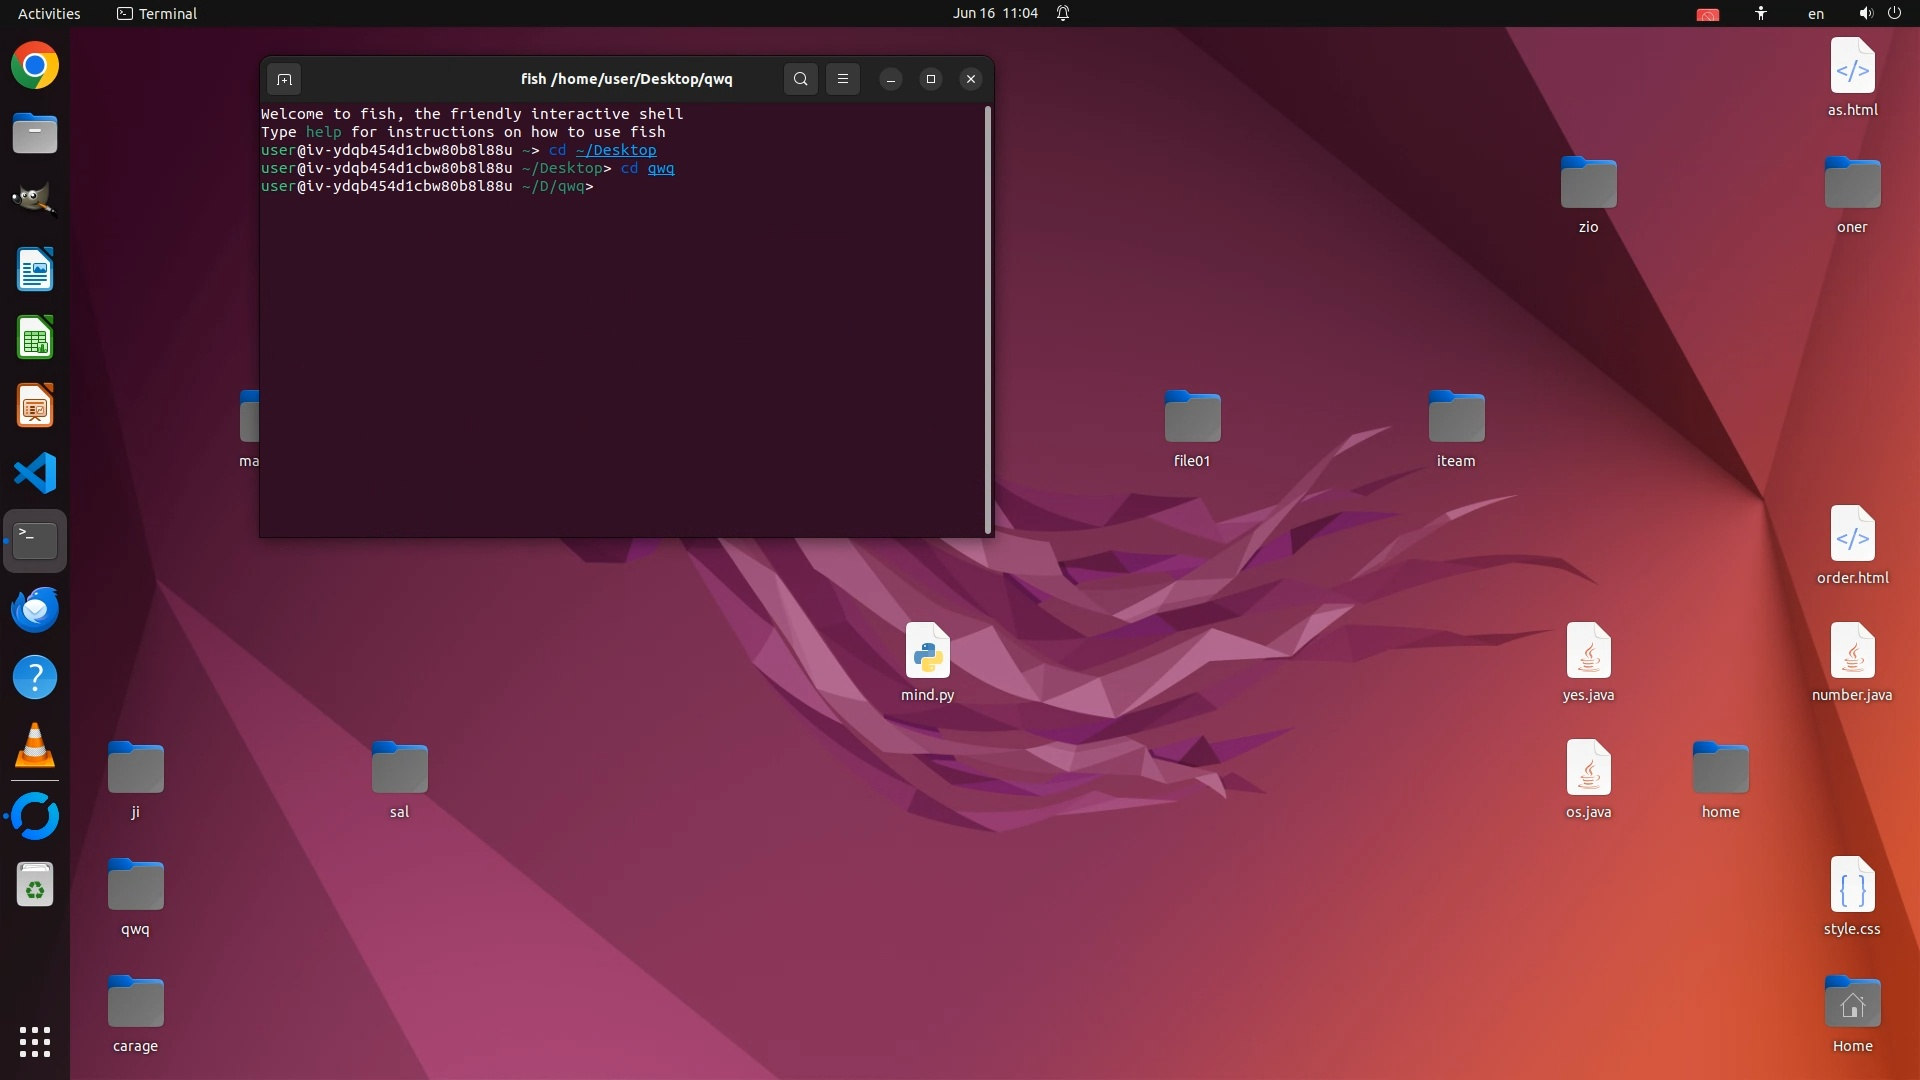Open GIMP image editor
Viewport: 1920px width, 1080px height.
(35, 199)
